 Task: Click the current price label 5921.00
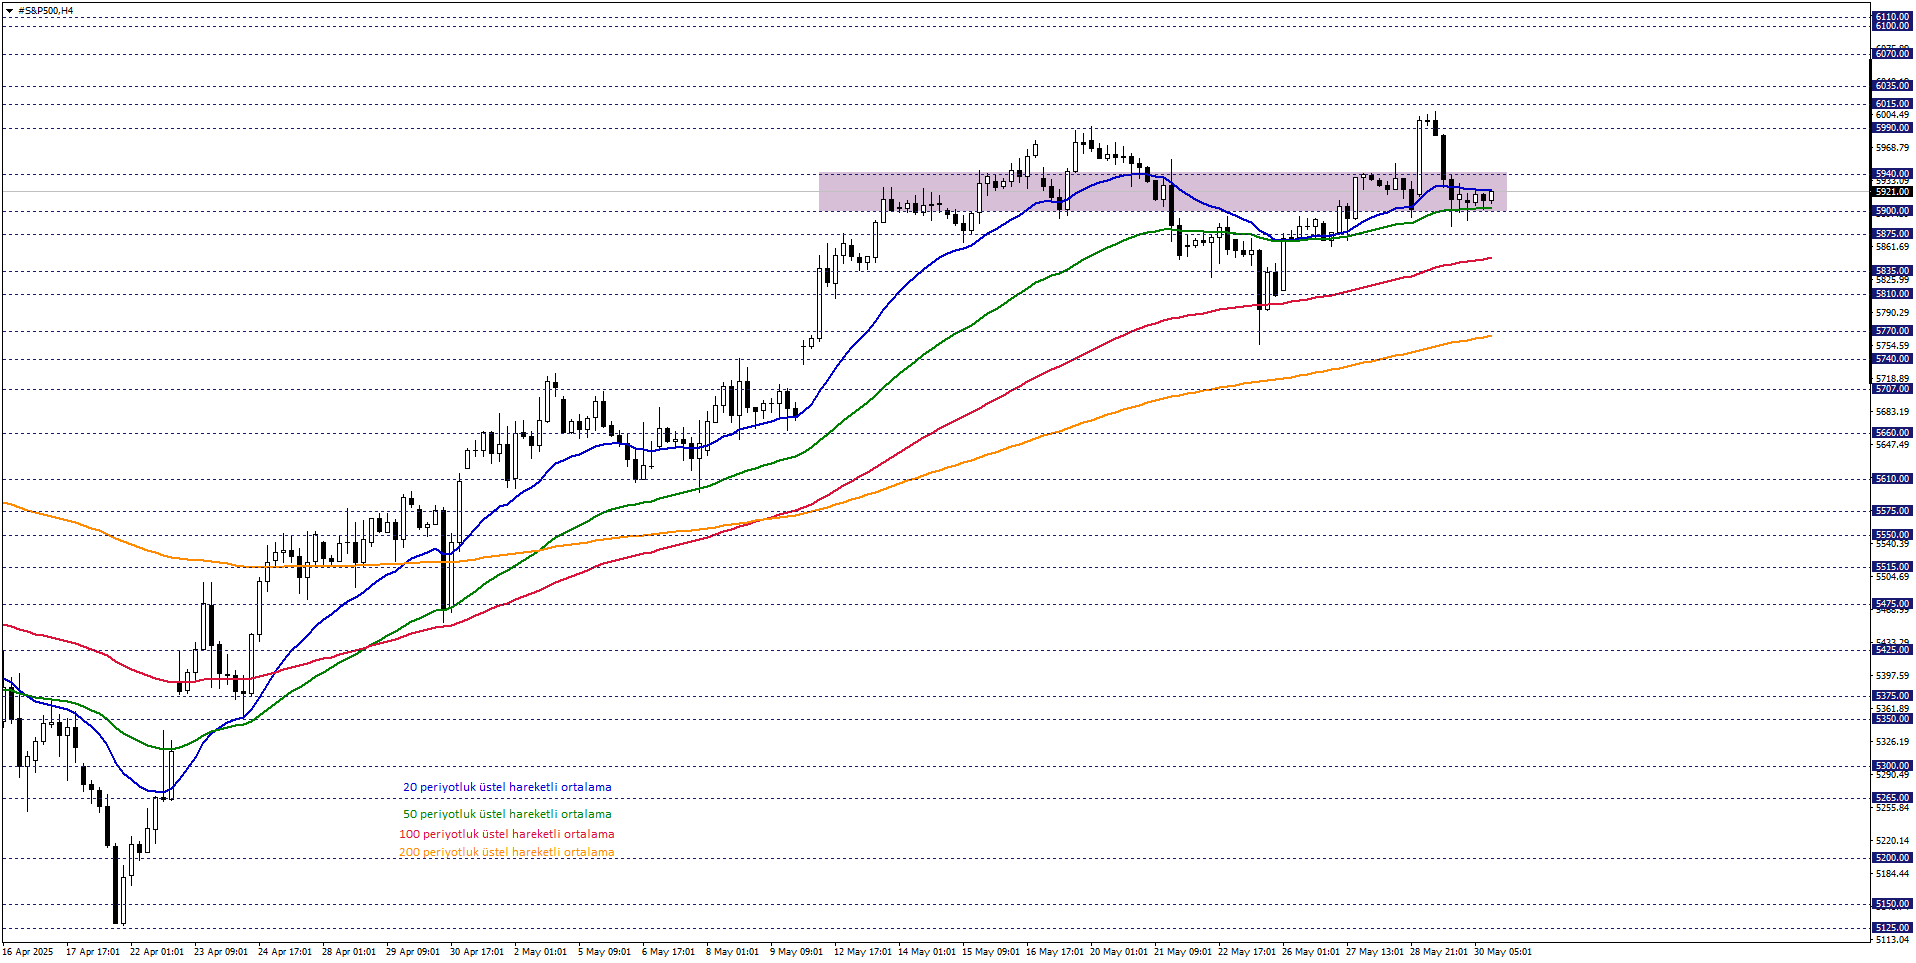[1892, 192]
